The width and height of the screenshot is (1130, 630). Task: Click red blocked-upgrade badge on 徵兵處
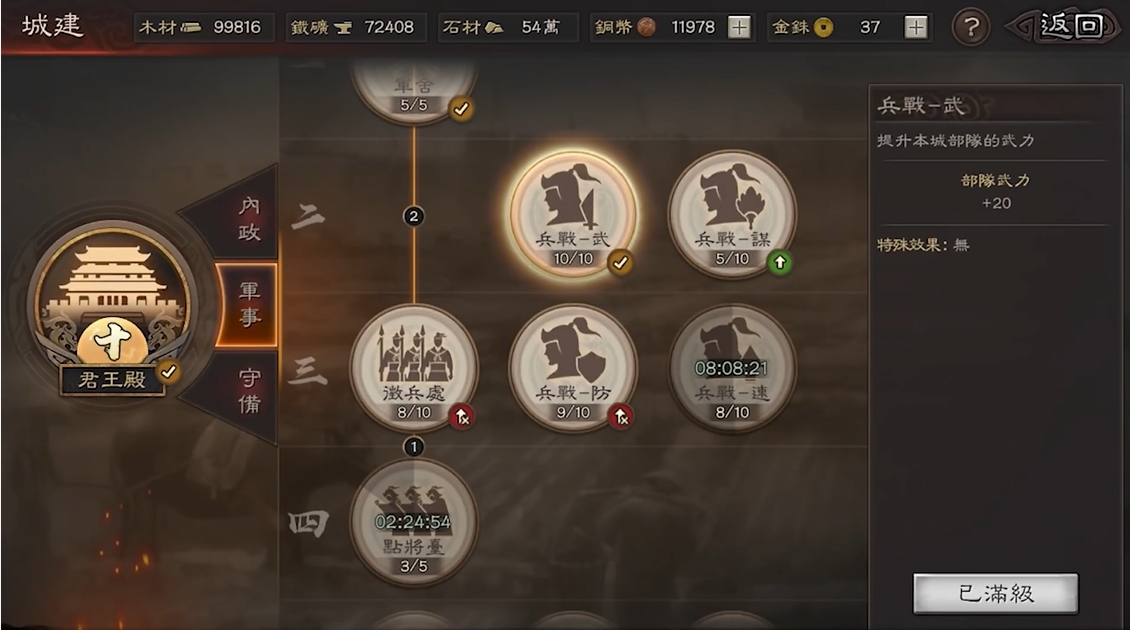coord(461,417)
